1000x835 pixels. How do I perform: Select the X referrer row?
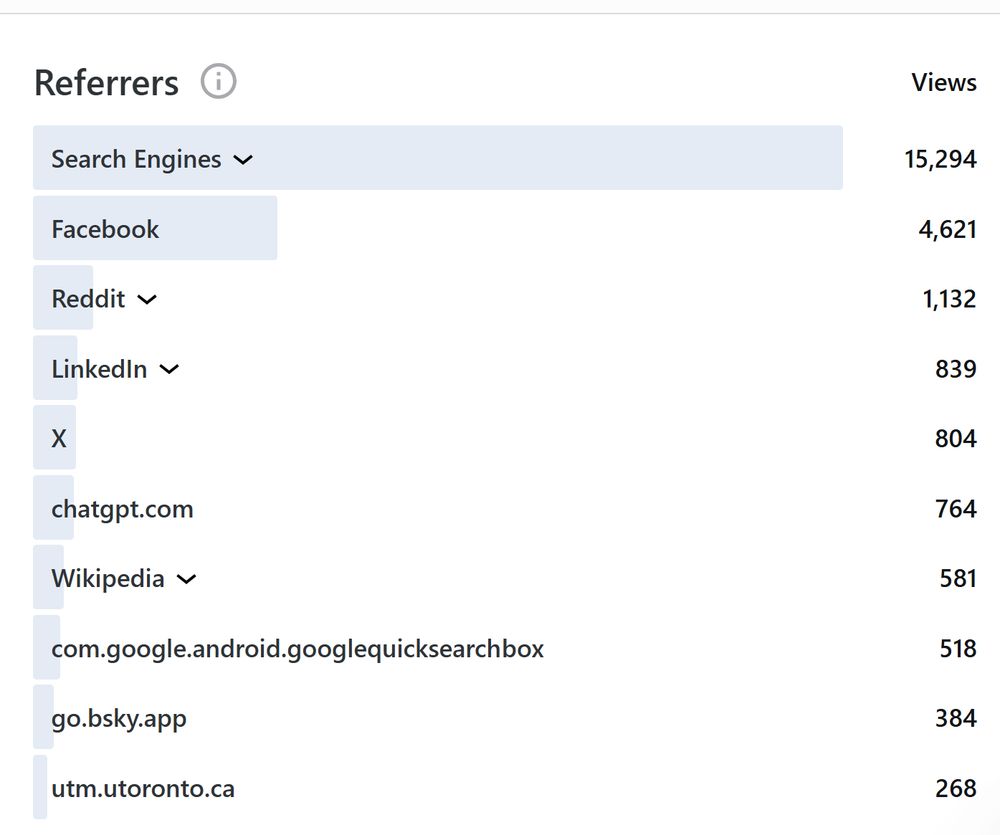(59, 439)
